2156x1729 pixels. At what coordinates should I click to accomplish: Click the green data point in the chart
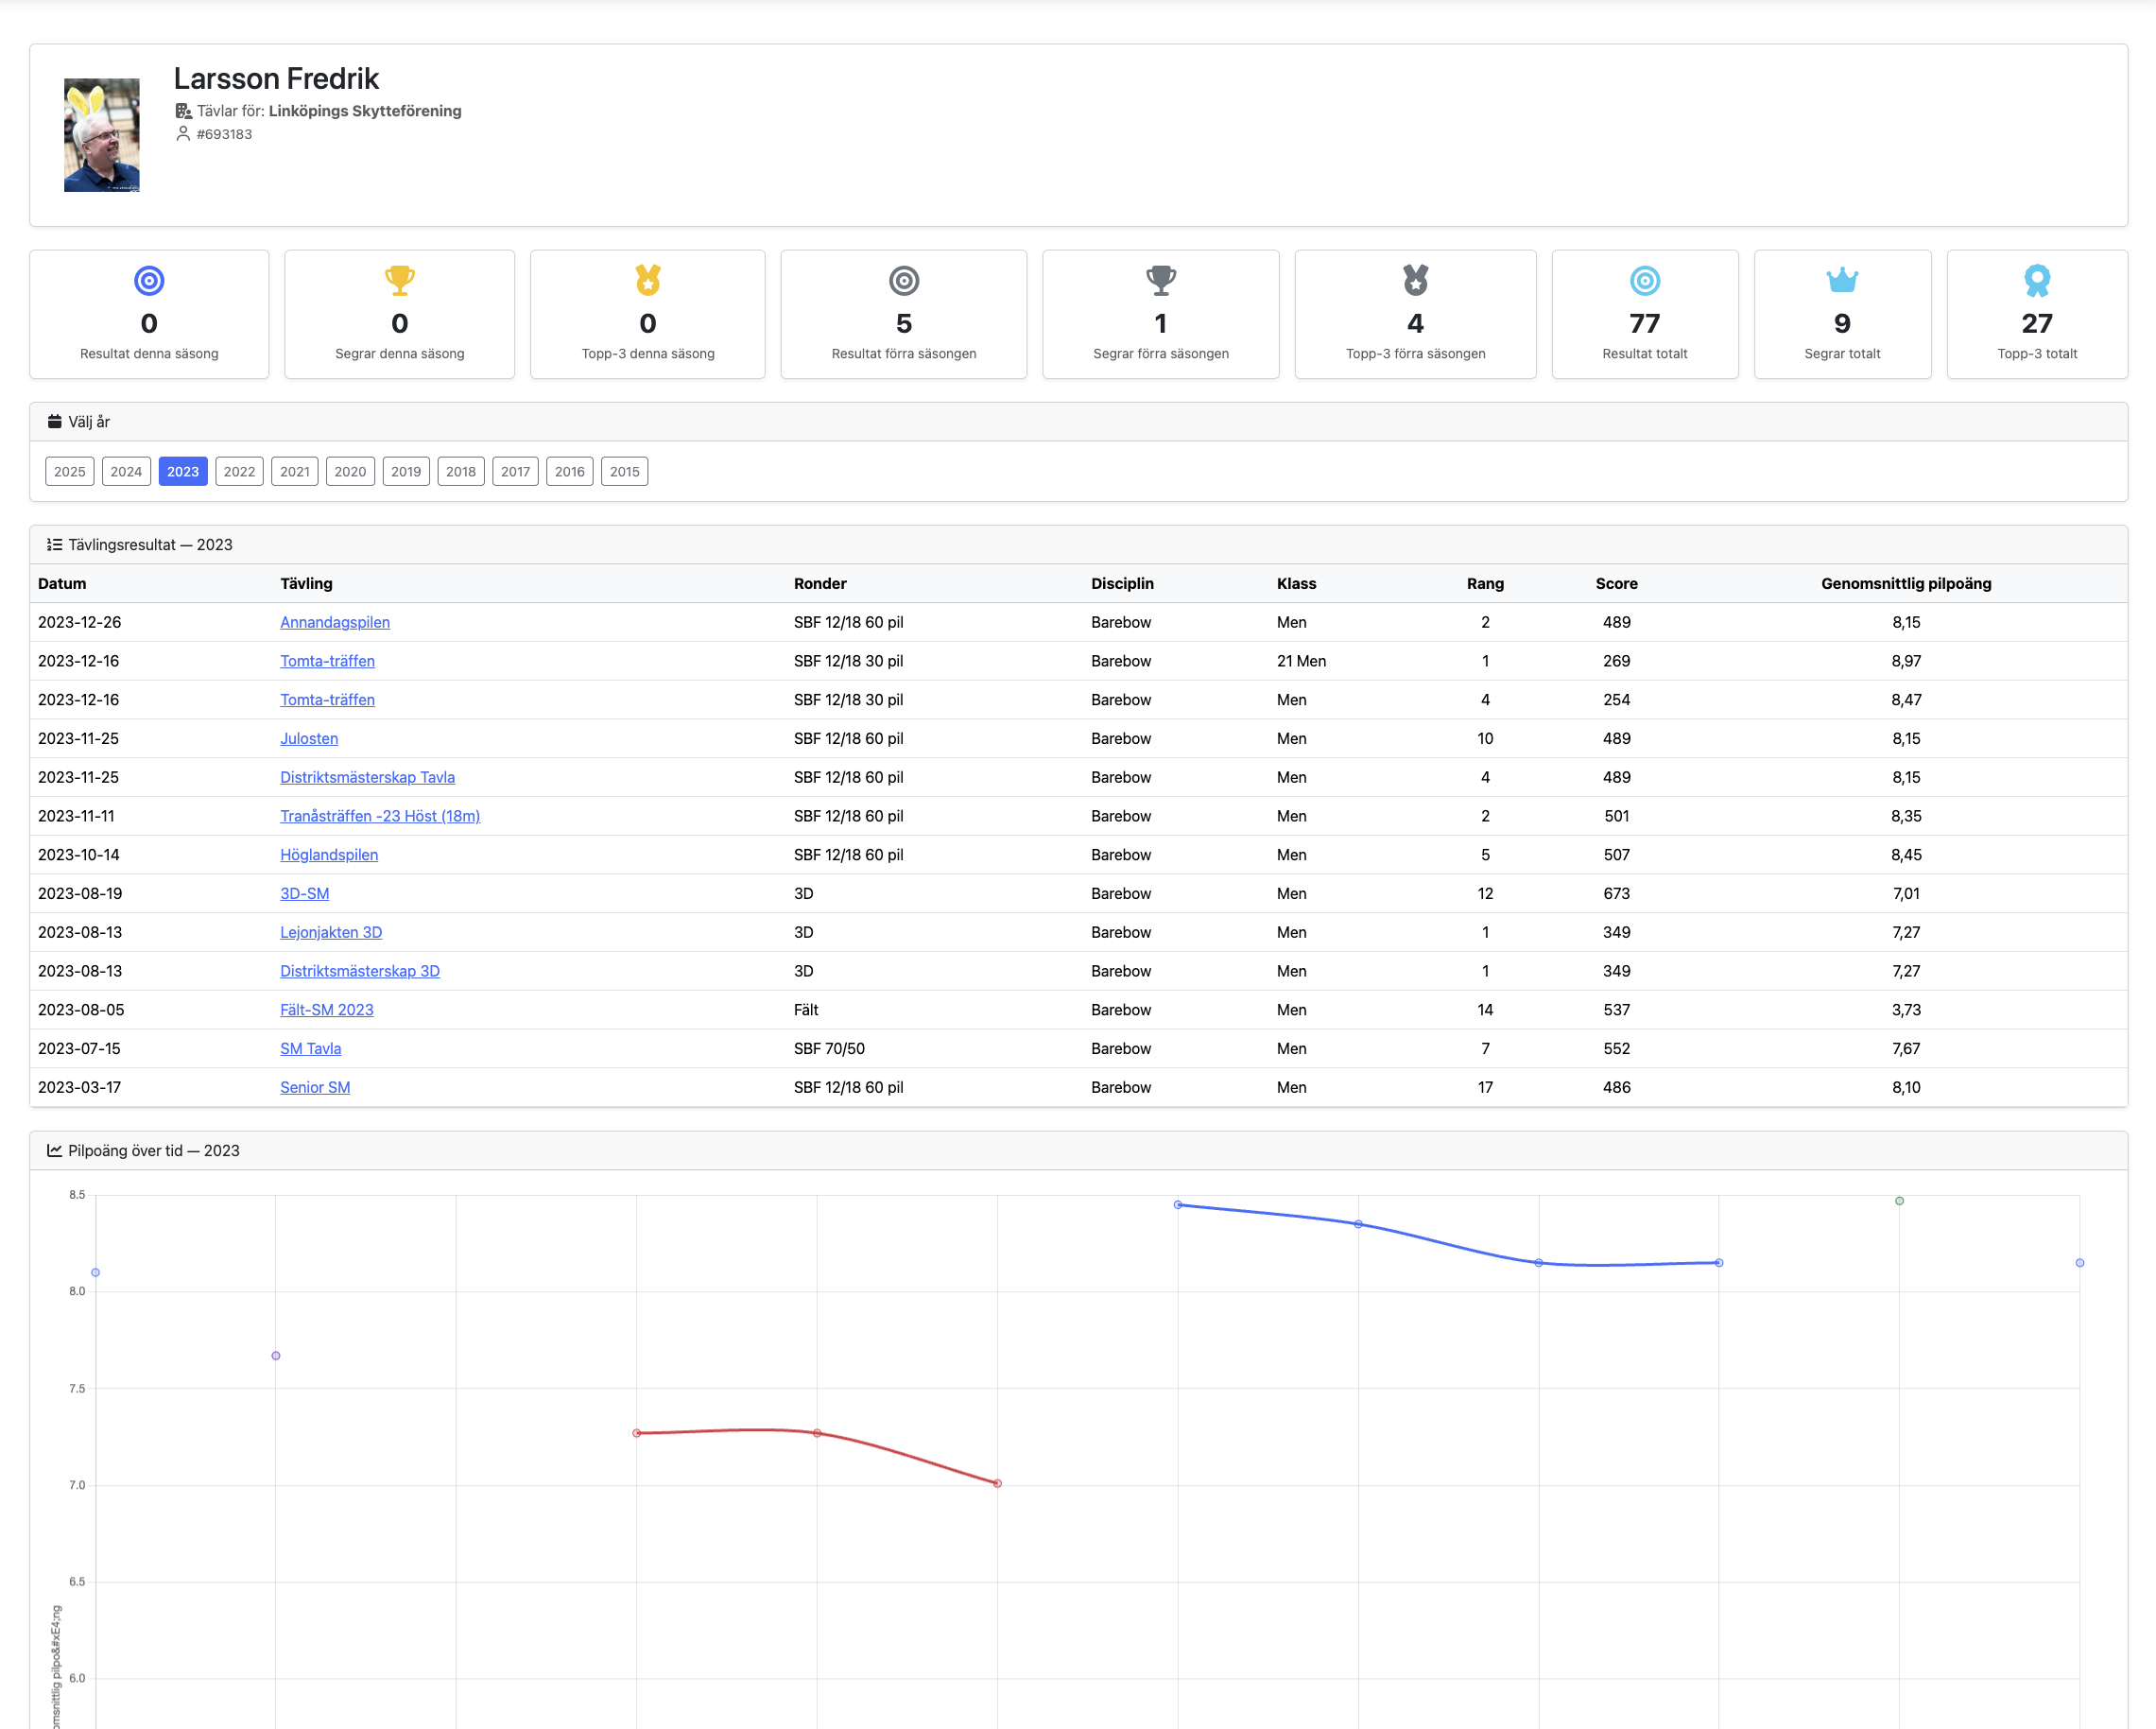click(x=1899, y=1201)
